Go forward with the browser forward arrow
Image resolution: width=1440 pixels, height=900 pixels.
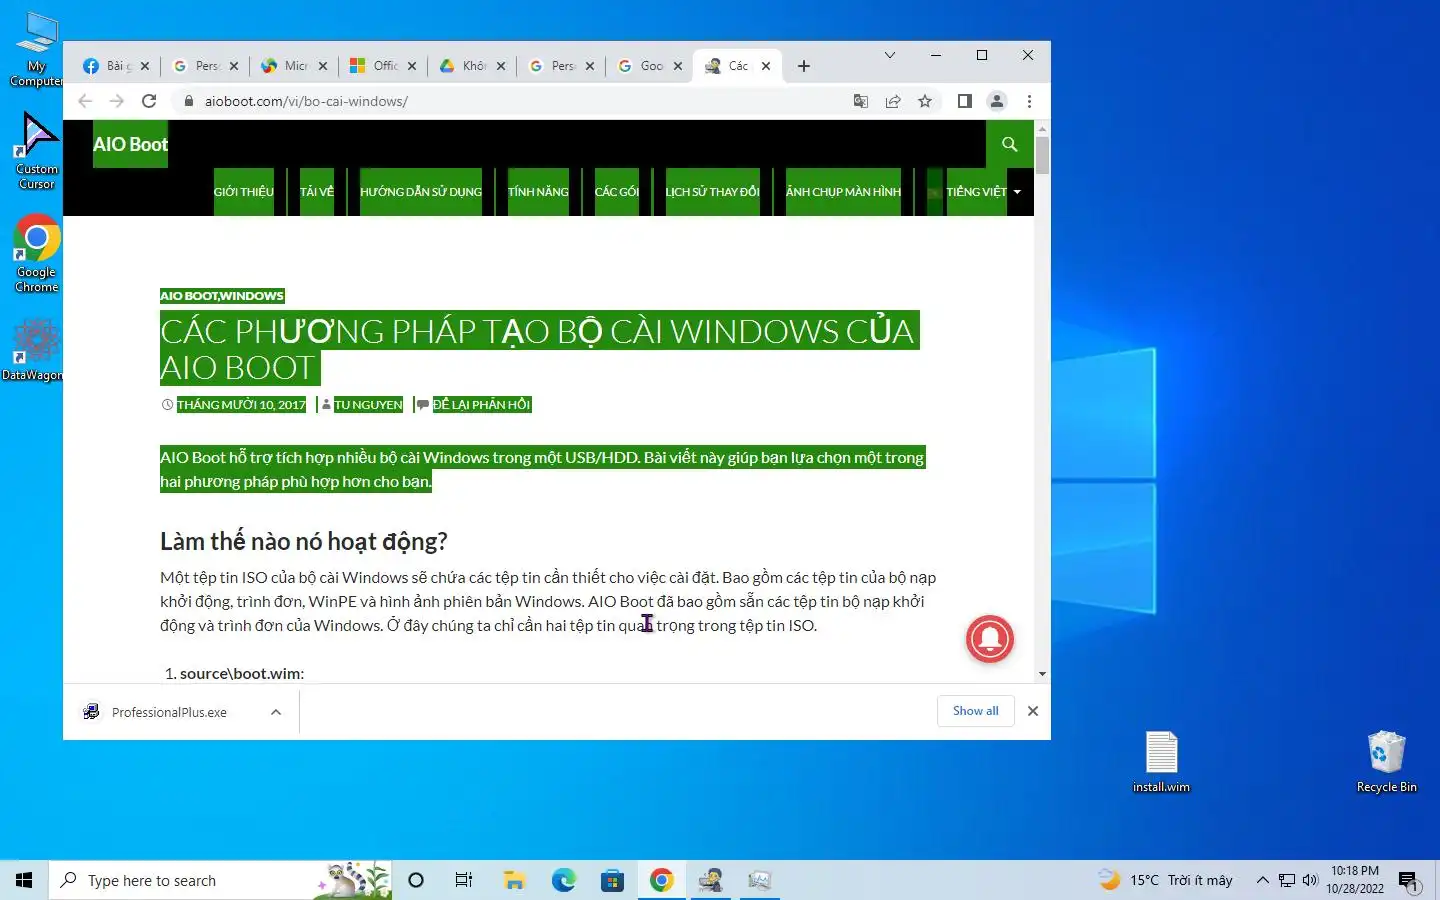pos(117,101)
